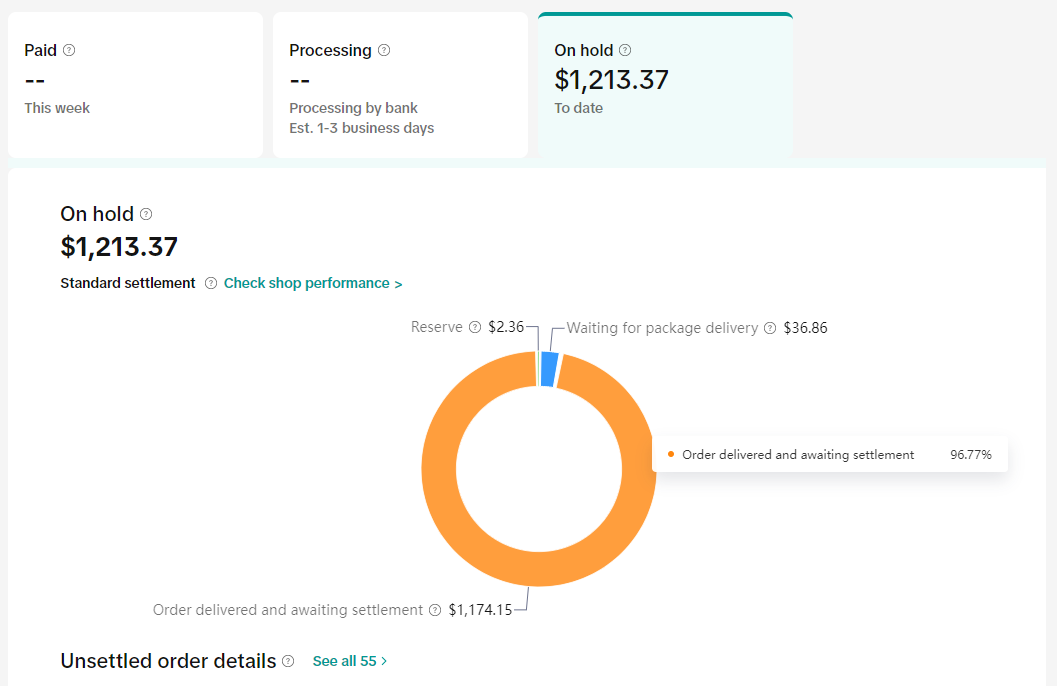
Task: Click info icon by awaiting settlement label
Action: [435, 610]
